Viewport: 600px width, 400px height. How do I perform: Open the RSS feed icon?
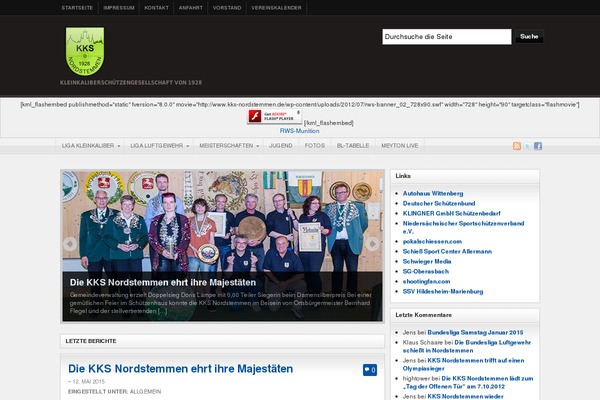(517, 146)
